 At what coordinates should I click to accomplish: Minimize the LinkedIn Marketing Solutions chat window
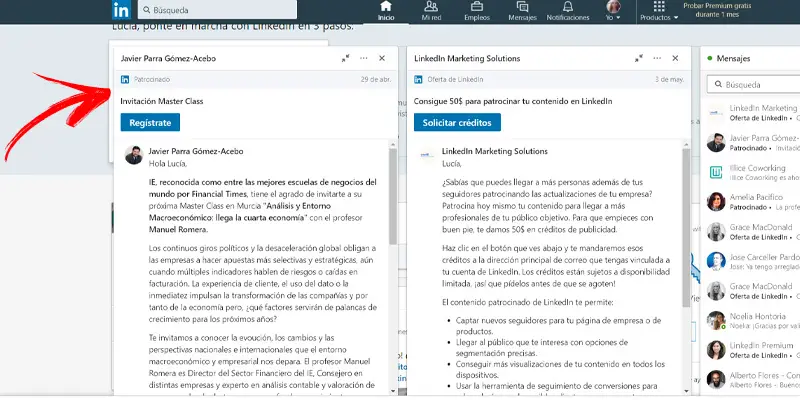[639, 59]
